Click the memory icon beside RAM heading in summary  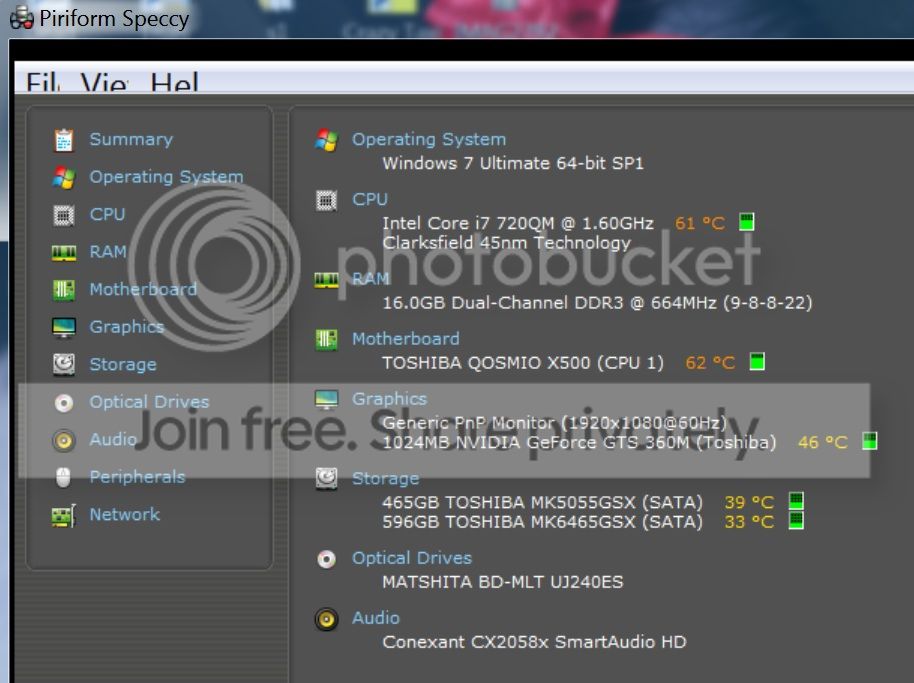coord(326,280)
